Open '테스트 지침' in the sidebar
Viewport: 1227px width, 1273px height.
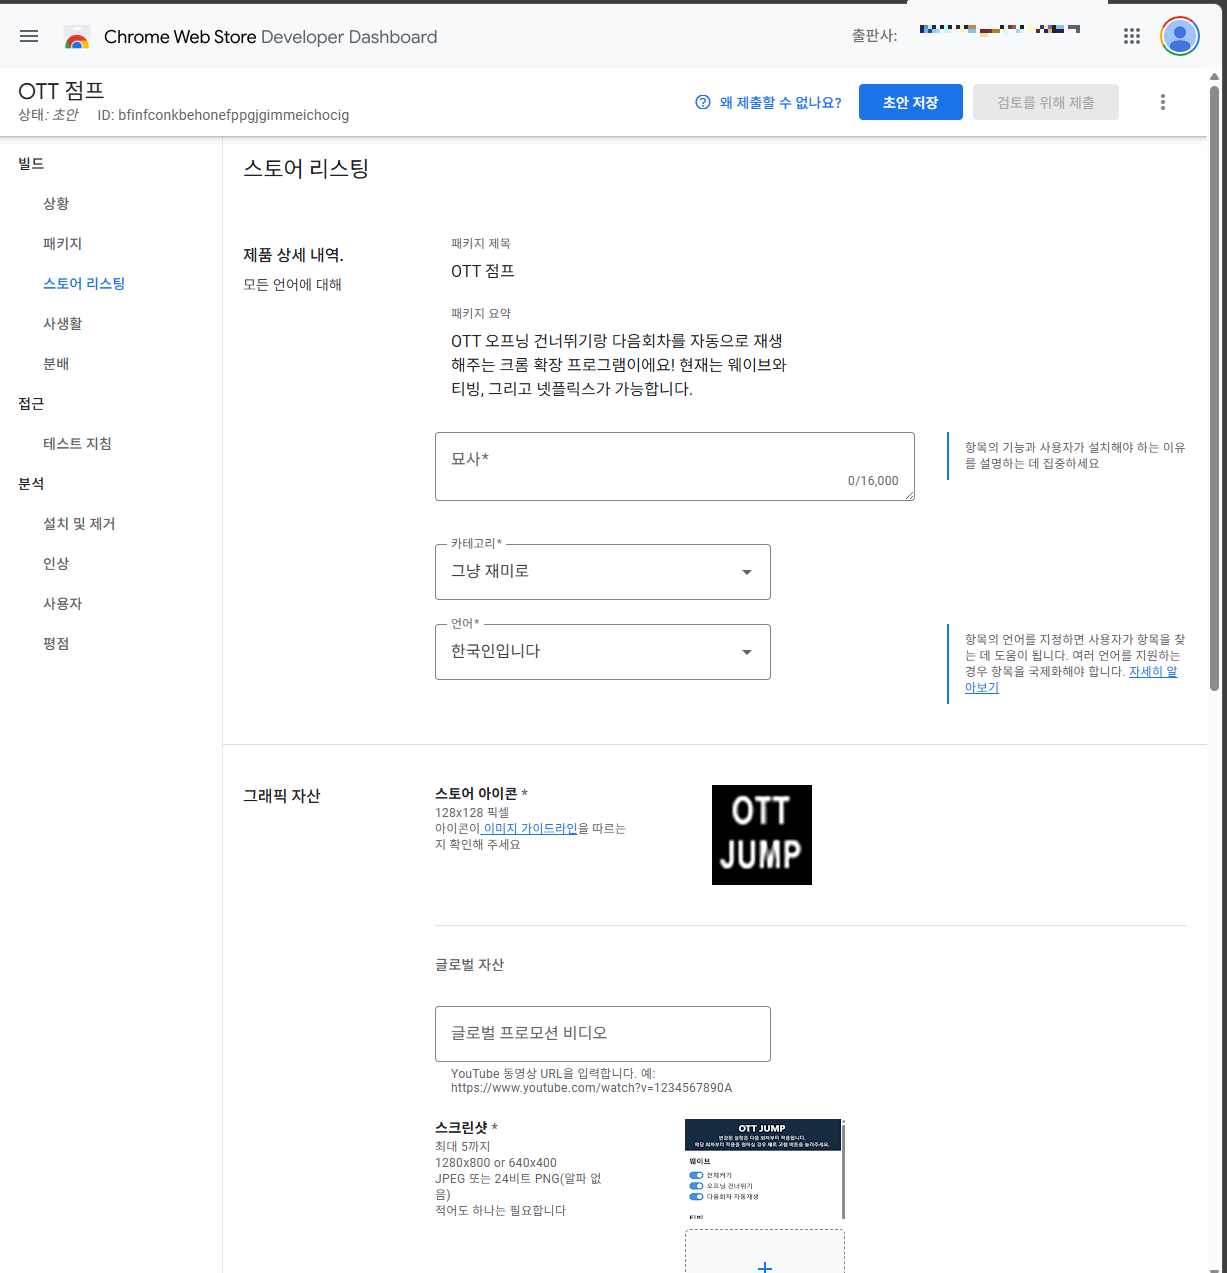point(77,444)
